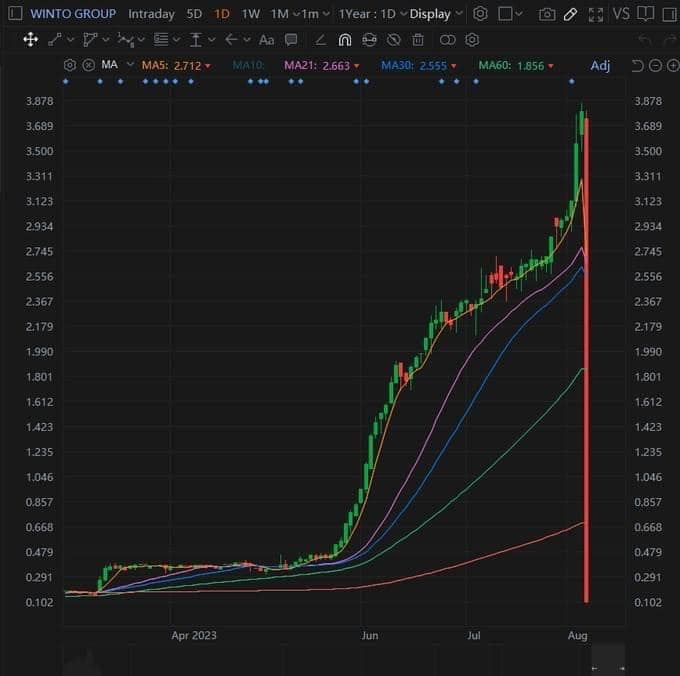
Task: Expand wave tool options arrow
Action: click(x=141, y=40)
